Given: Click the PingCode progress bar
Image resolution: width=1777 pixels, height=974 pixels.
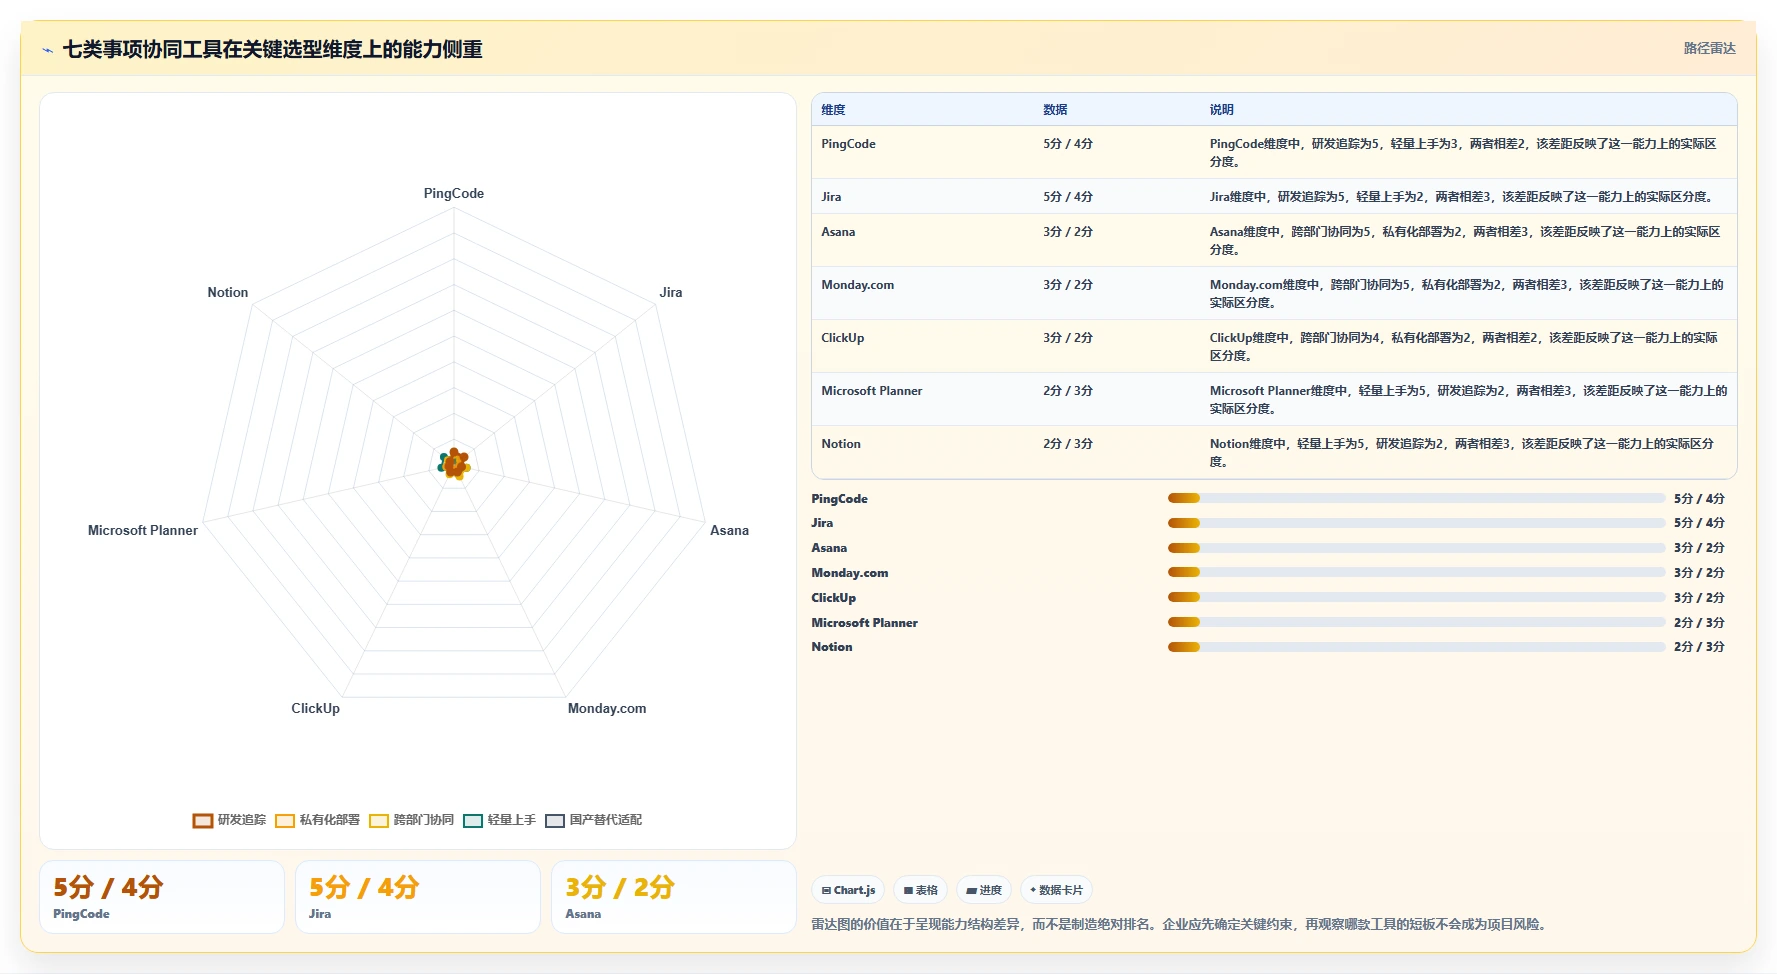Looking at the screenshot, I should coord(1417,498).
